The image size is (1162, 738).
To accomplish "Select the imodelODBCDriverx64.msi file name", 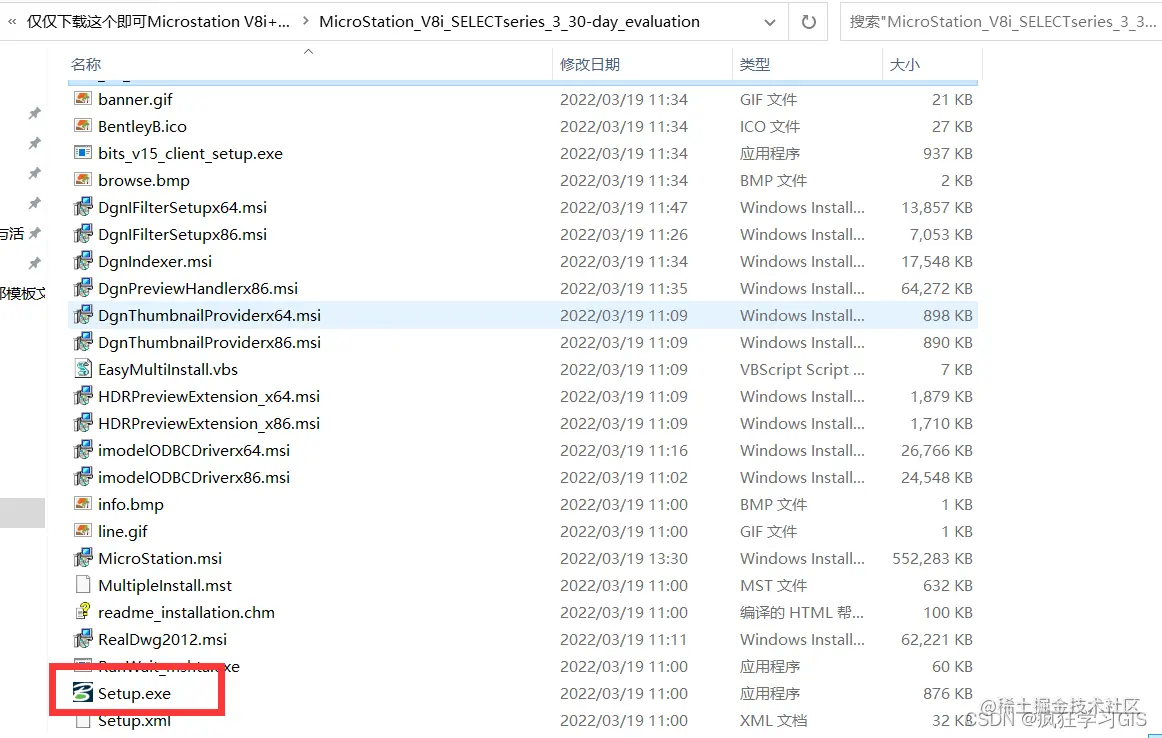I will point(193,451).
